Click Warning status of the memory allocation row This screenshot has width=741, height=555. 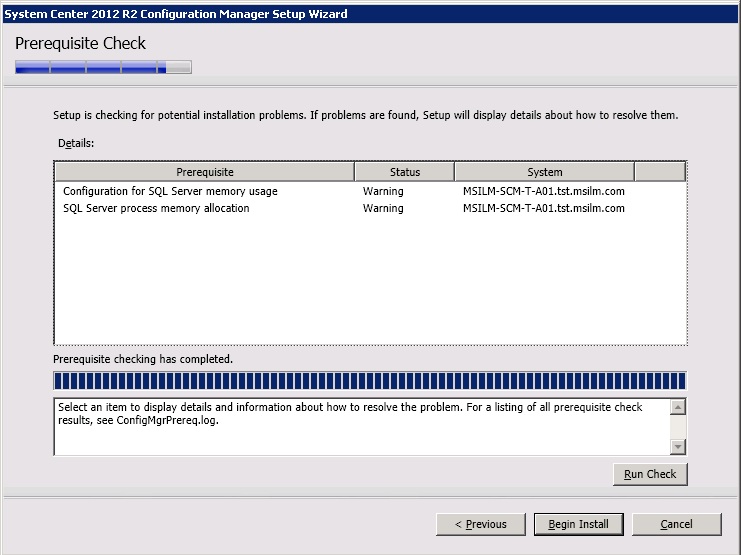tap(383, 209)
